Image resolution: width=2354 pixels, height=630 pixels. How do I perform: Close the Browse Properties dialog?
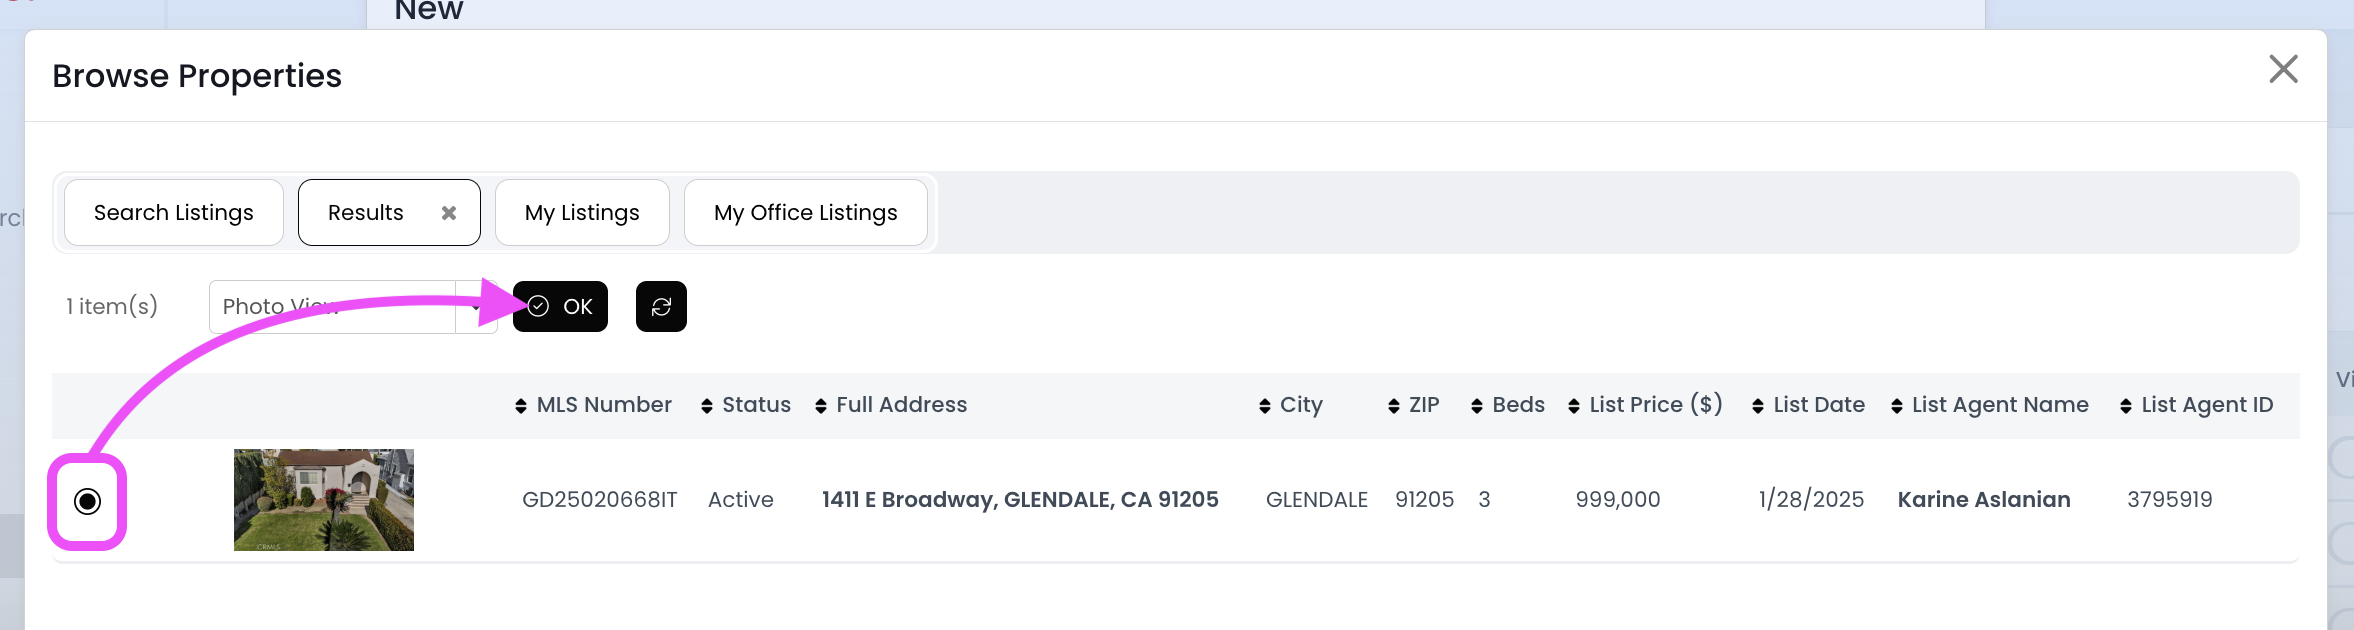2283,69
